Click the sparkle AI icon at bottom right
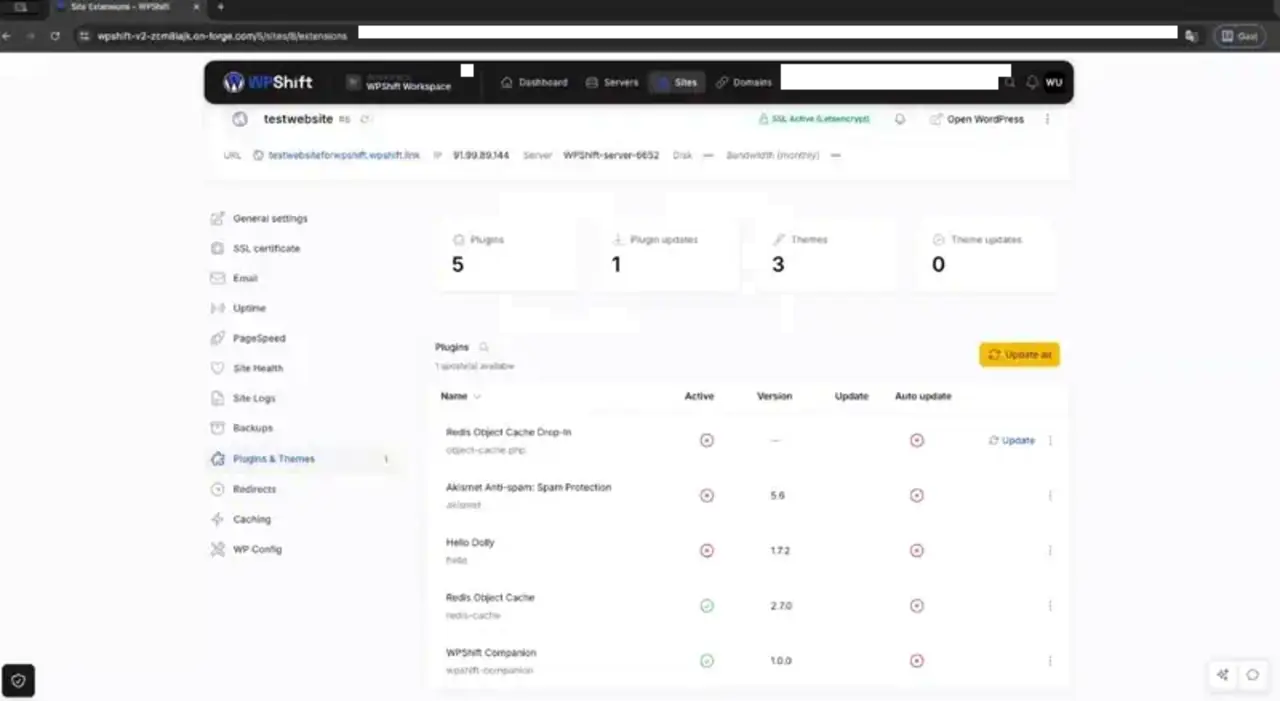Screen dimensions: 1280x701 [x=1222, y=675]
